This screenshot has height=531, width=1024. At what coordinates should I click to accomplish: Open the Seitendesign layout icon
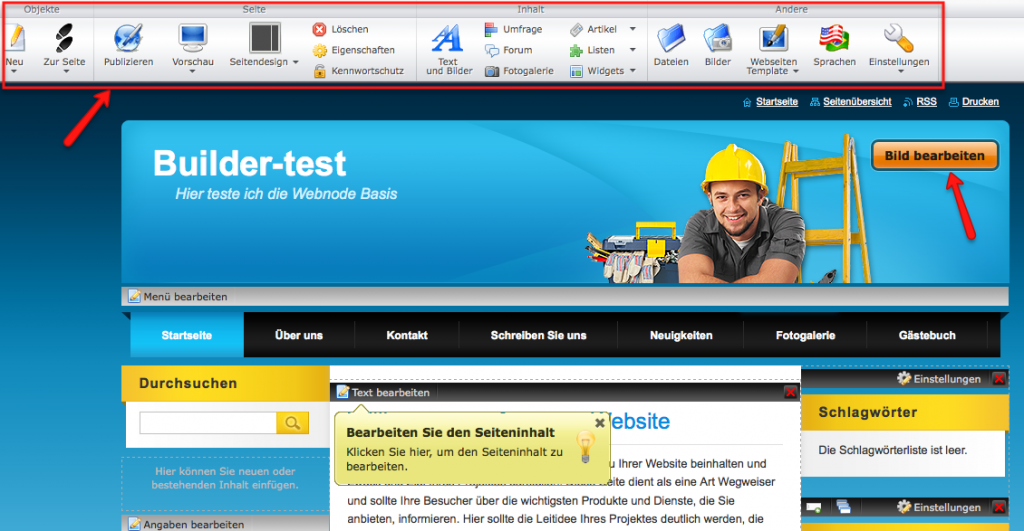[264, 38]
